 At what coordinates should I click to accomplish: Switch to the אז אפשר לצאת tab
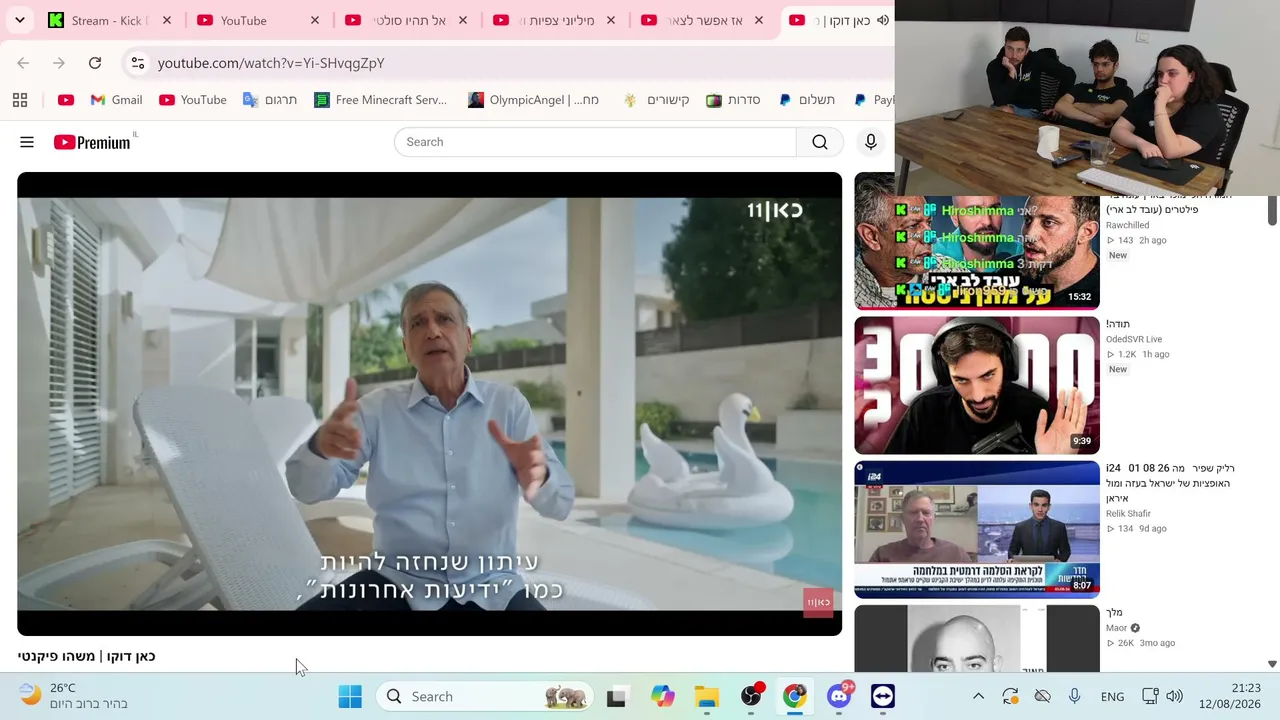[x=702, y=20]
